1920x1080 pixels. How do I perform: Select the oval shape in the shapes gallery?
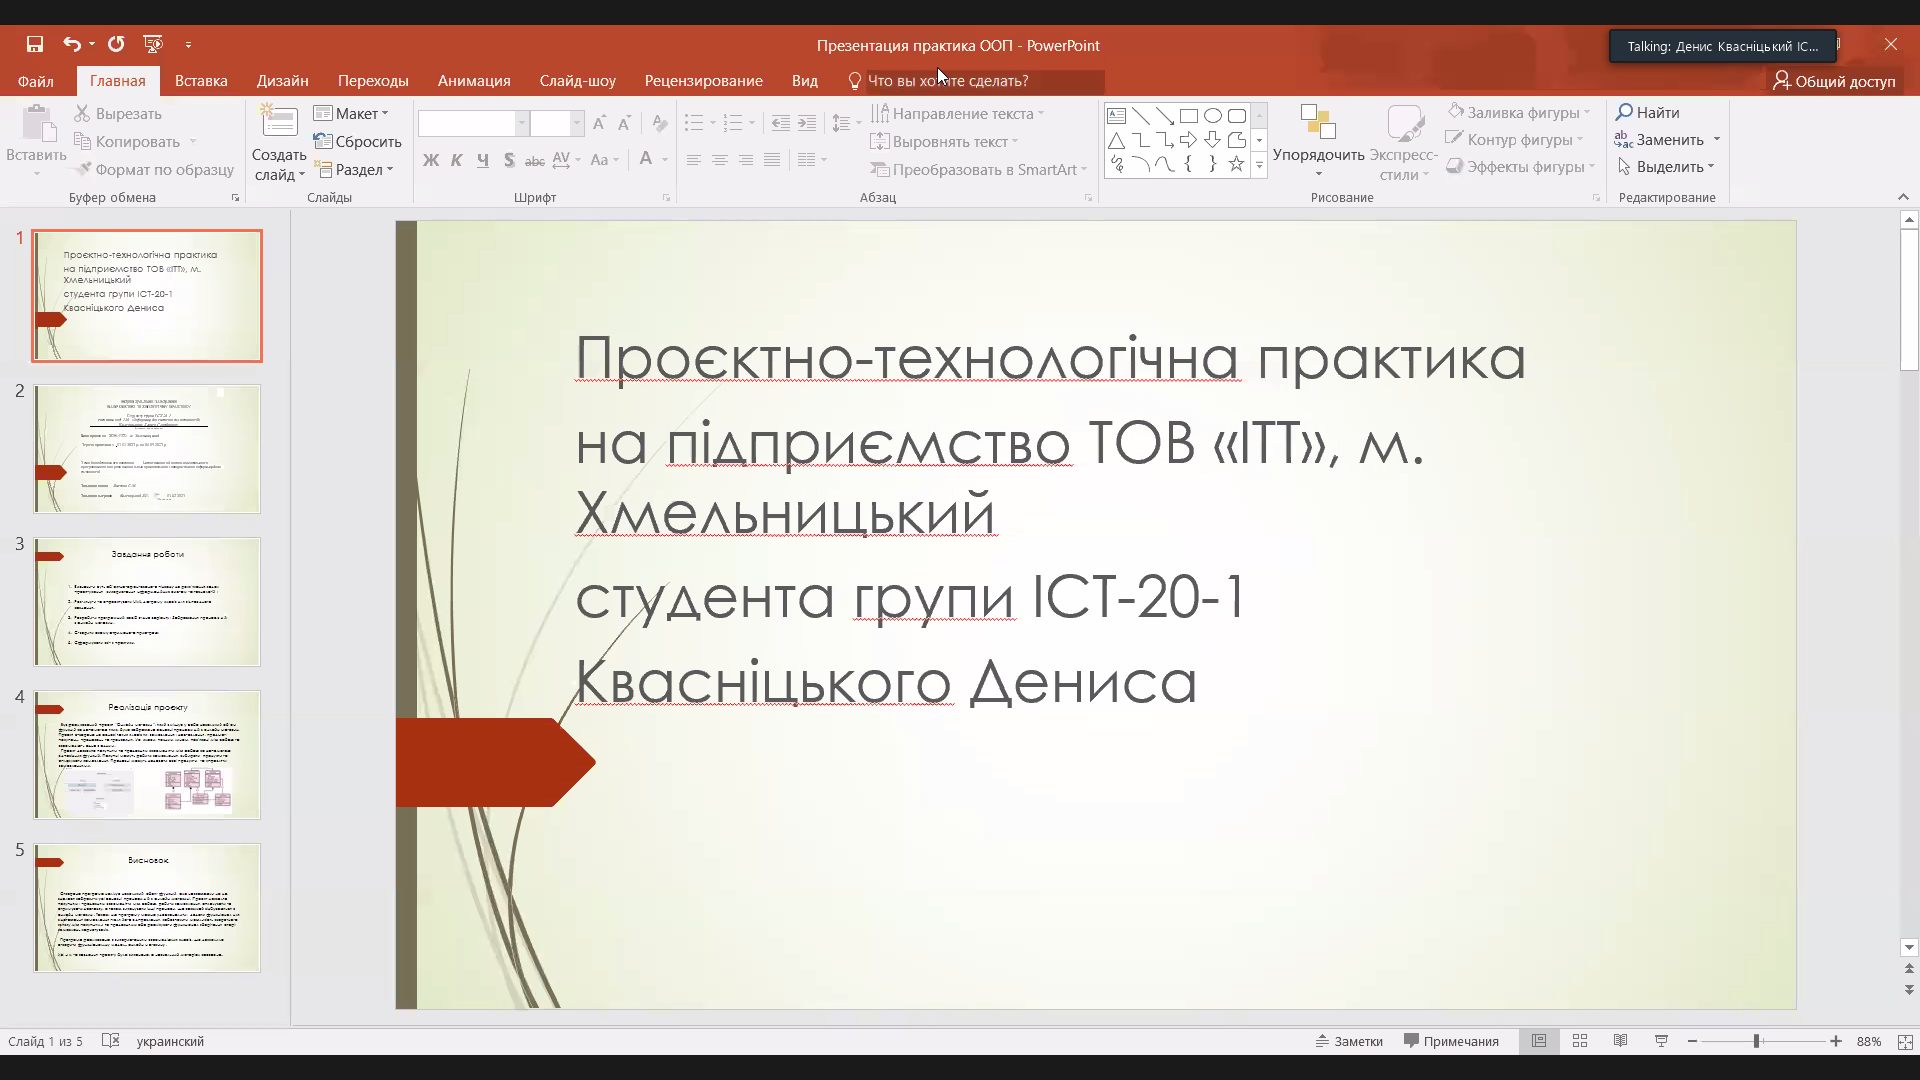[1212, 116]
